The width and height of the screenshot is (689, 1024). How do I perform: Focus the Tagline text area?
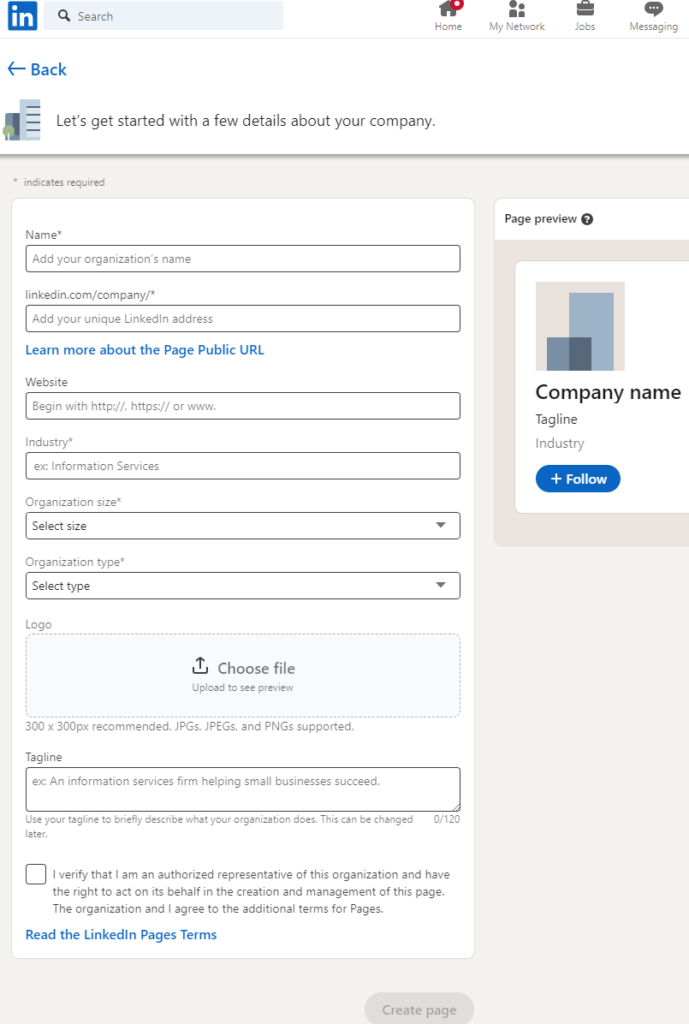[243, 790]
